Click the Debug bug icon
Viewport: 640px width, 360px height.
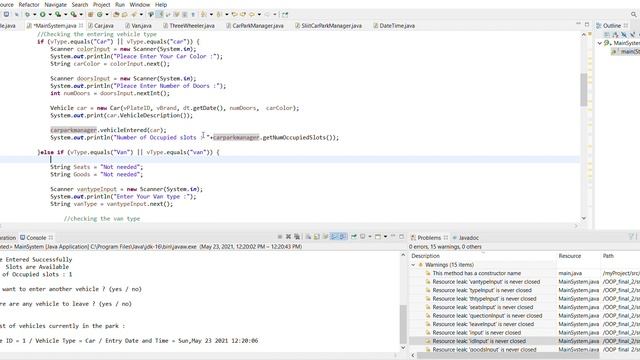tap(27, 14)
